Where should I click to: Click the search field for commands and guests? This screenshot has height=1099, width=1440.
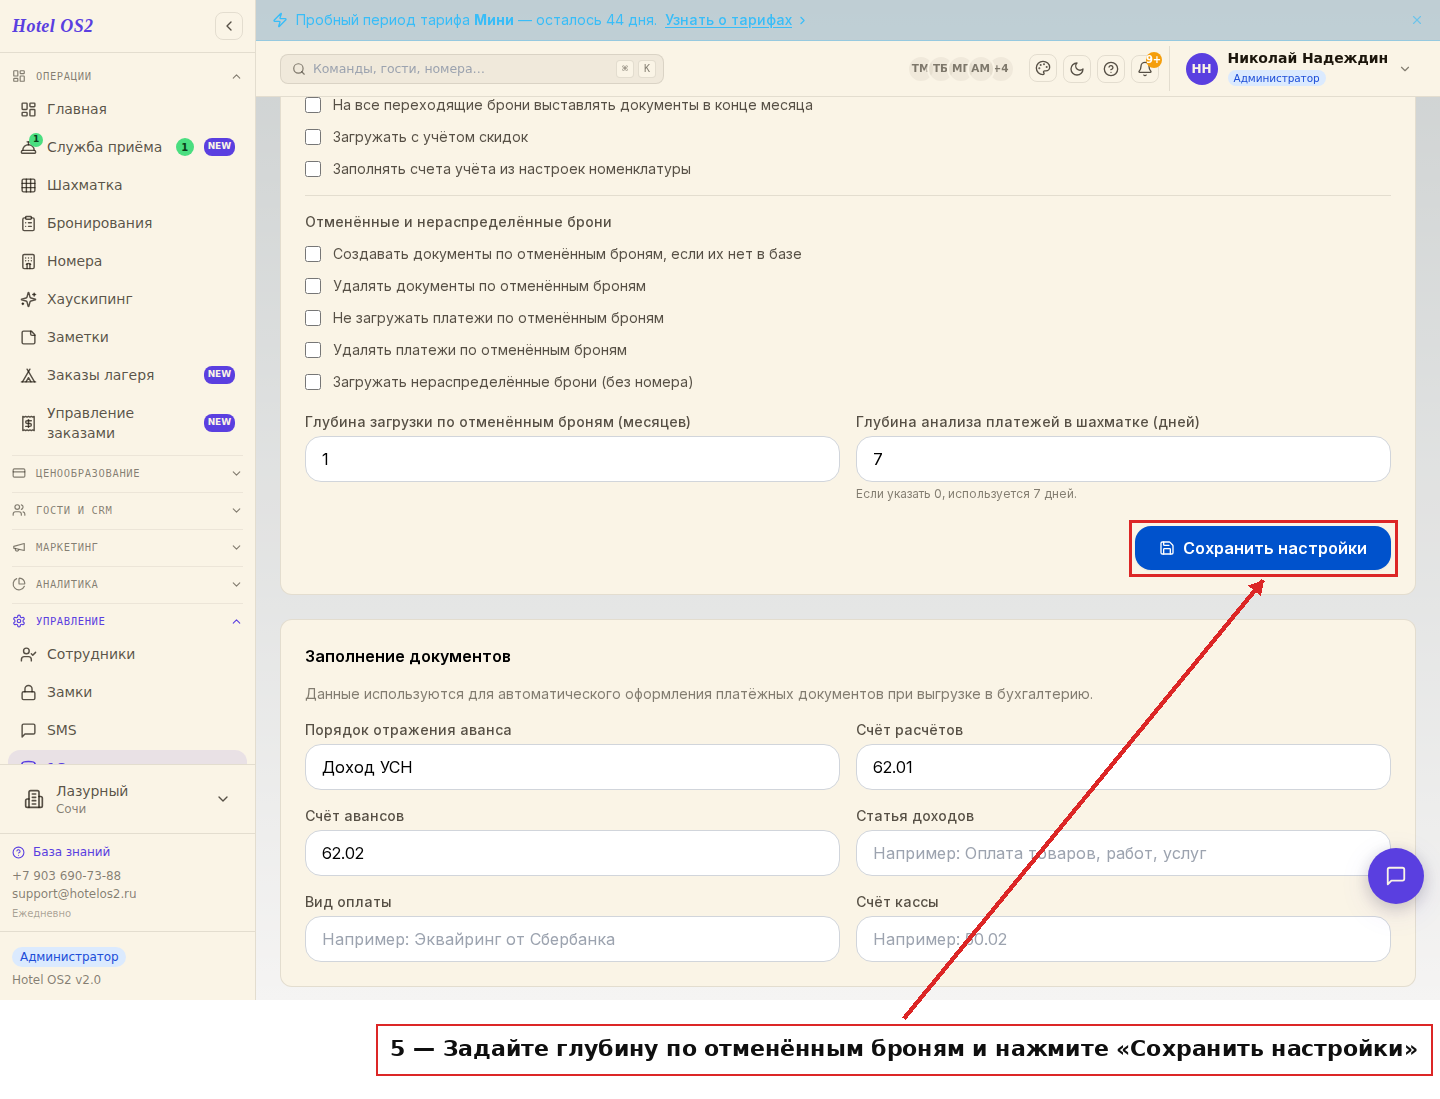472,69
